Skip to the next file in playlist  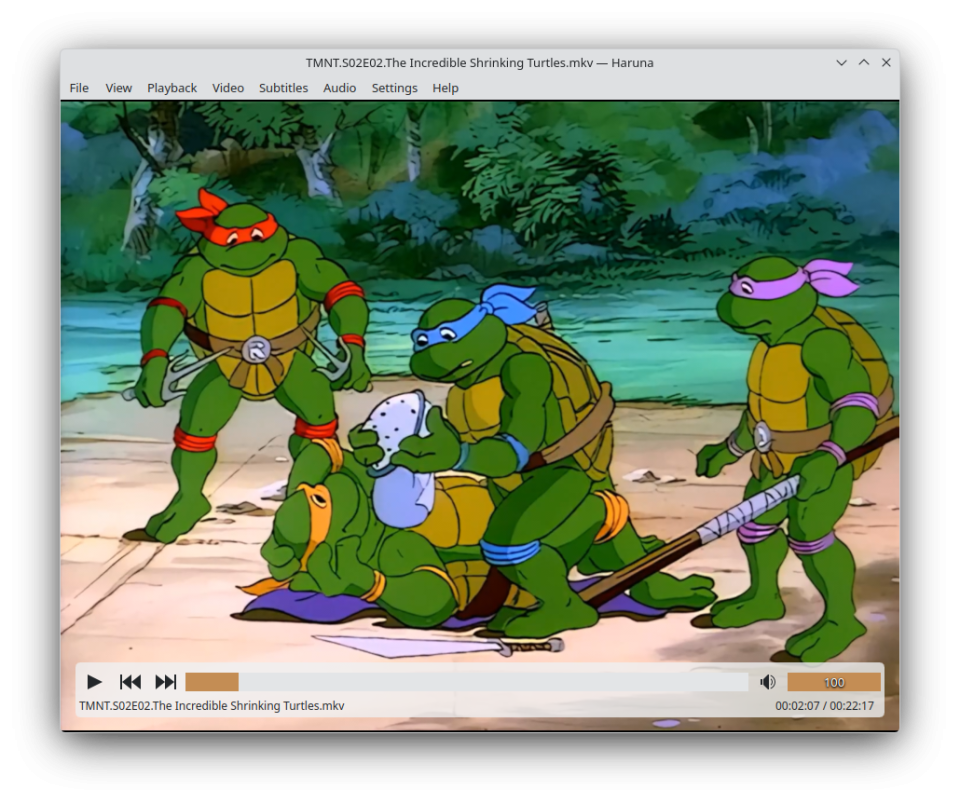click(166, 682)
